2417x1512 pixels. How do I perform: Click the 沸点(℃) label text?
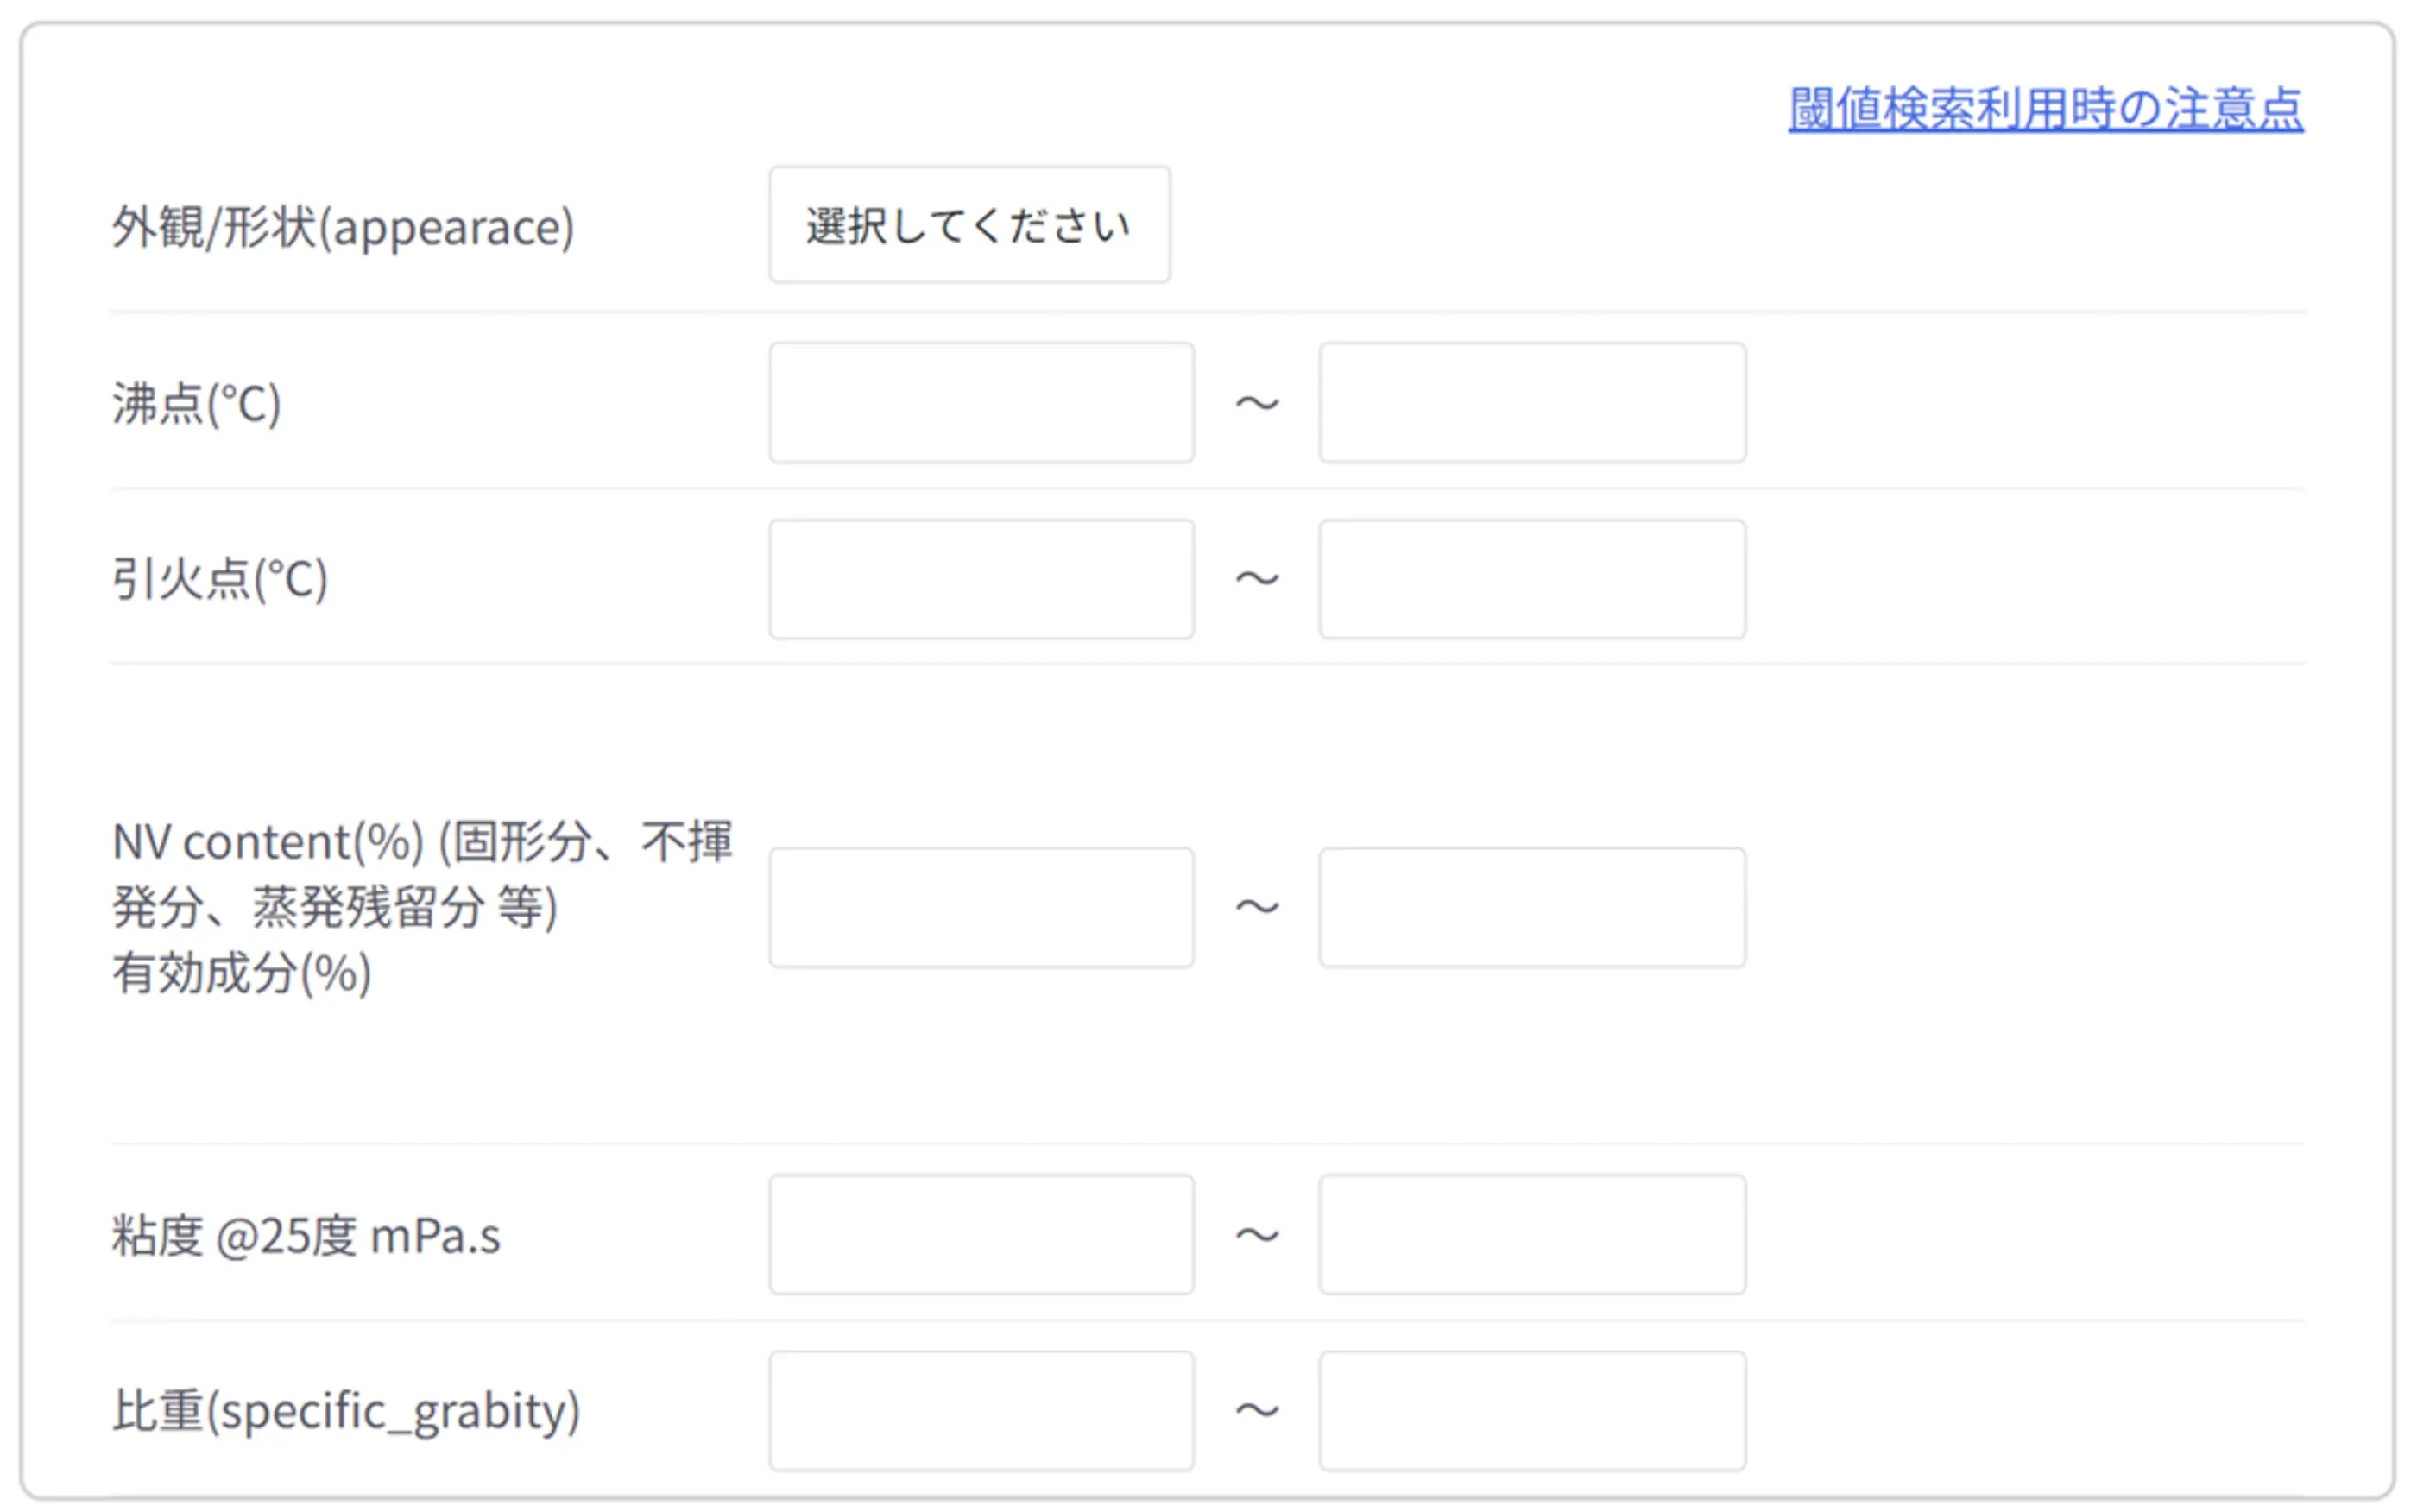[x=196, y=404]
